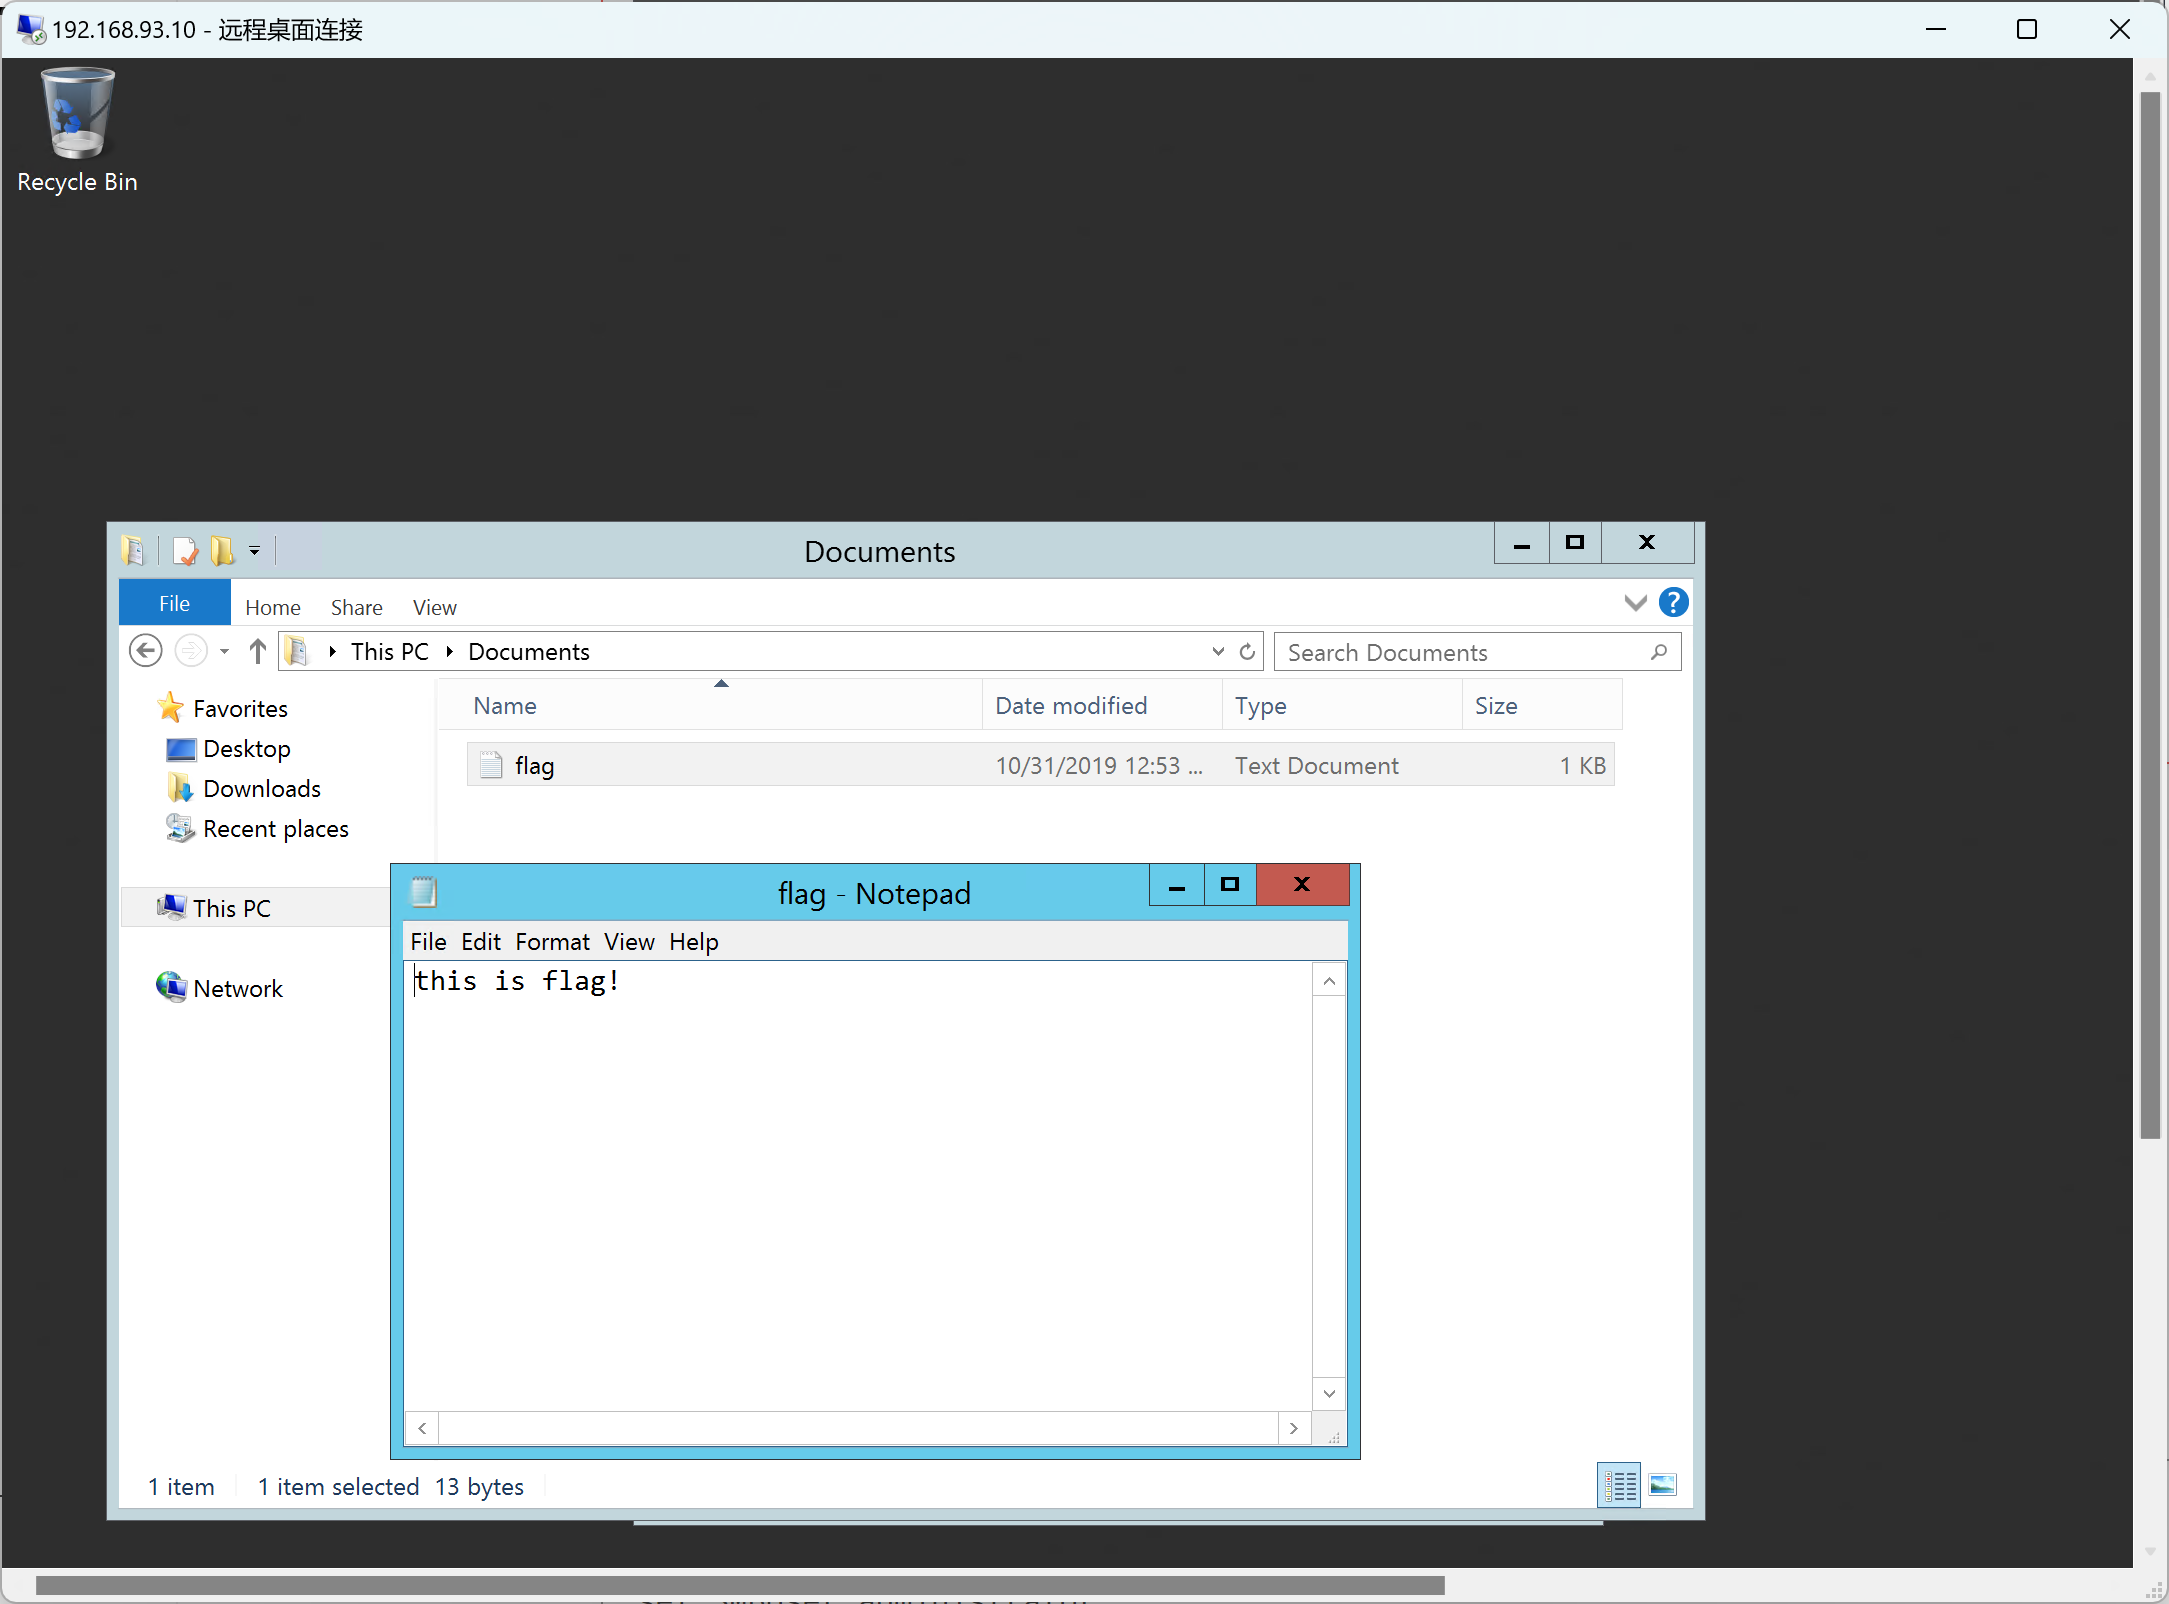Click Notepad's vertical scroll down arrow
This screenshot has height=1604, width=2169.
[x=1329, y=1393]
